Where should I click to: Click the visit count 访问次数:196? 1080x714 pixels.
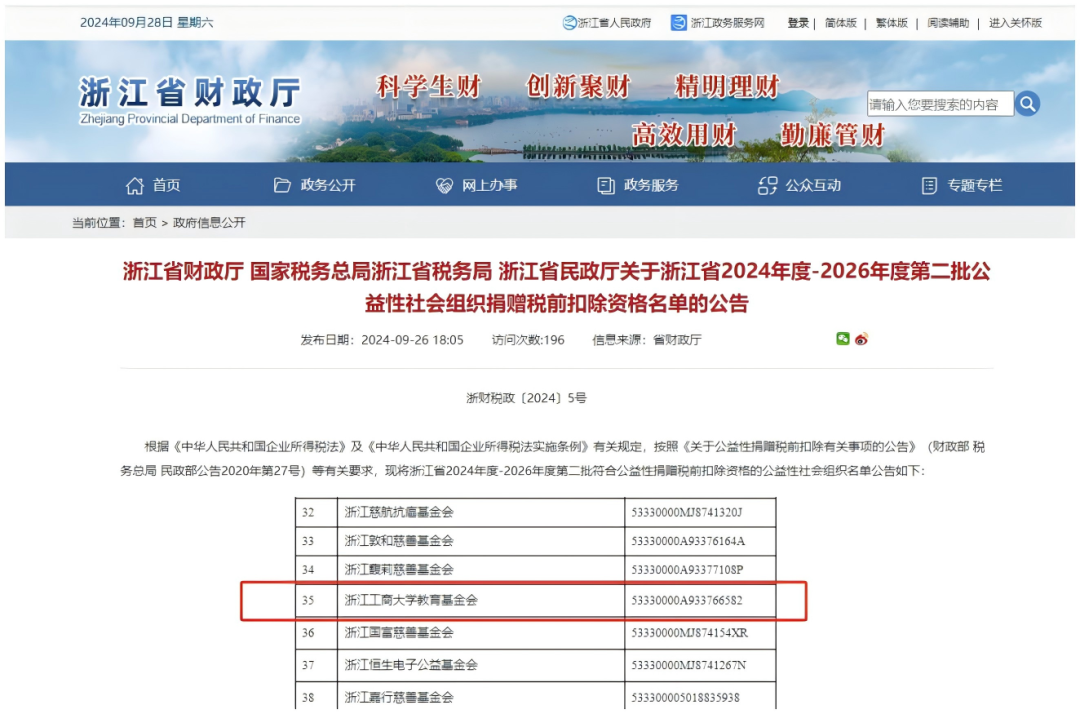(x=528, y=339)
